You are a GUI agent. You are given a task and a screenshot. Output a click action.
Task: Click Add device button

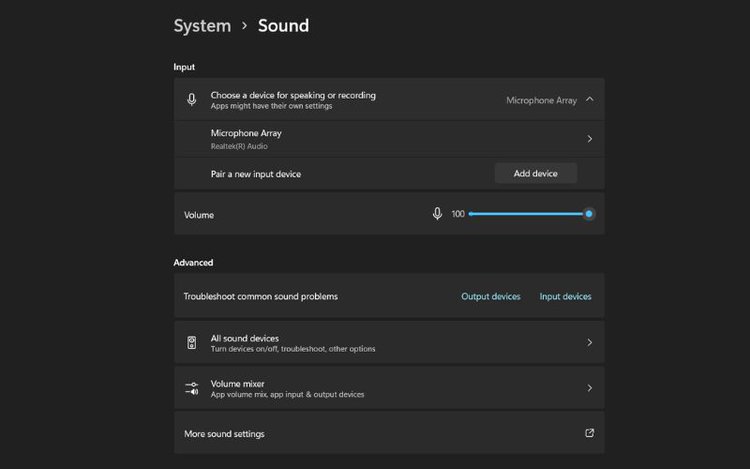pos(536,174)
